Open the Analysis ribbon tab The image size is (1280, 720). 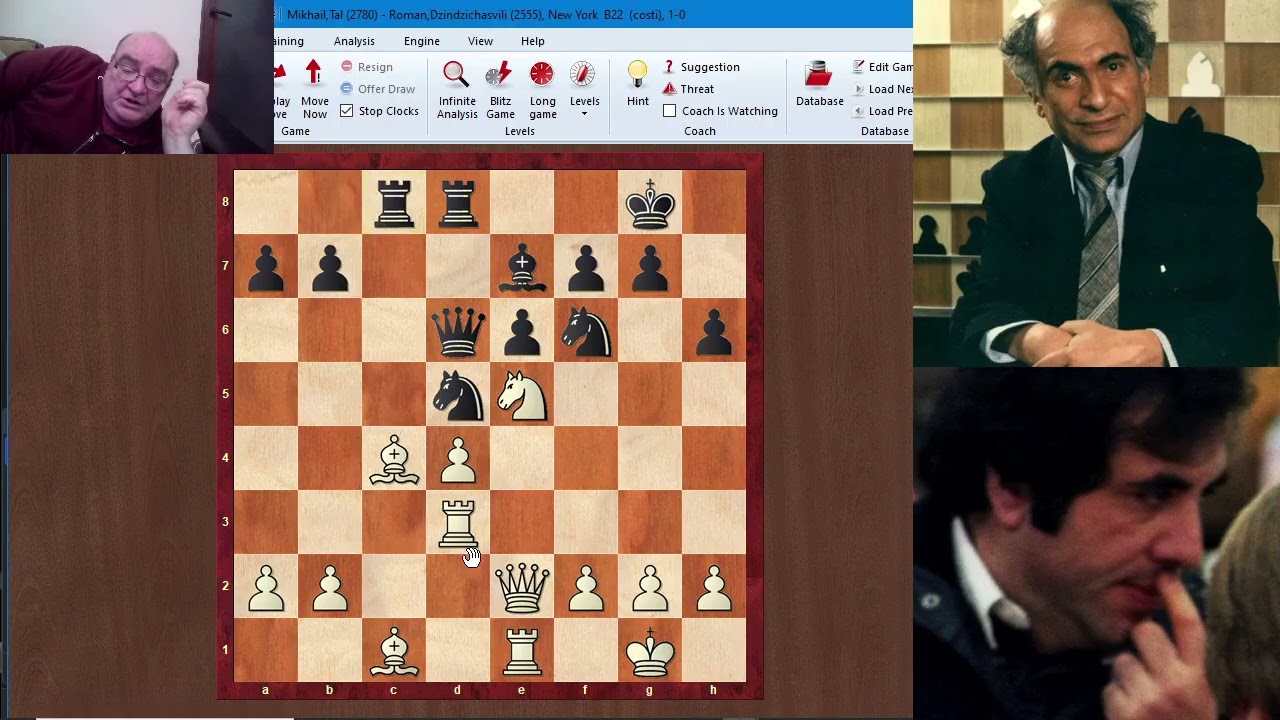(x=354, y=41)
